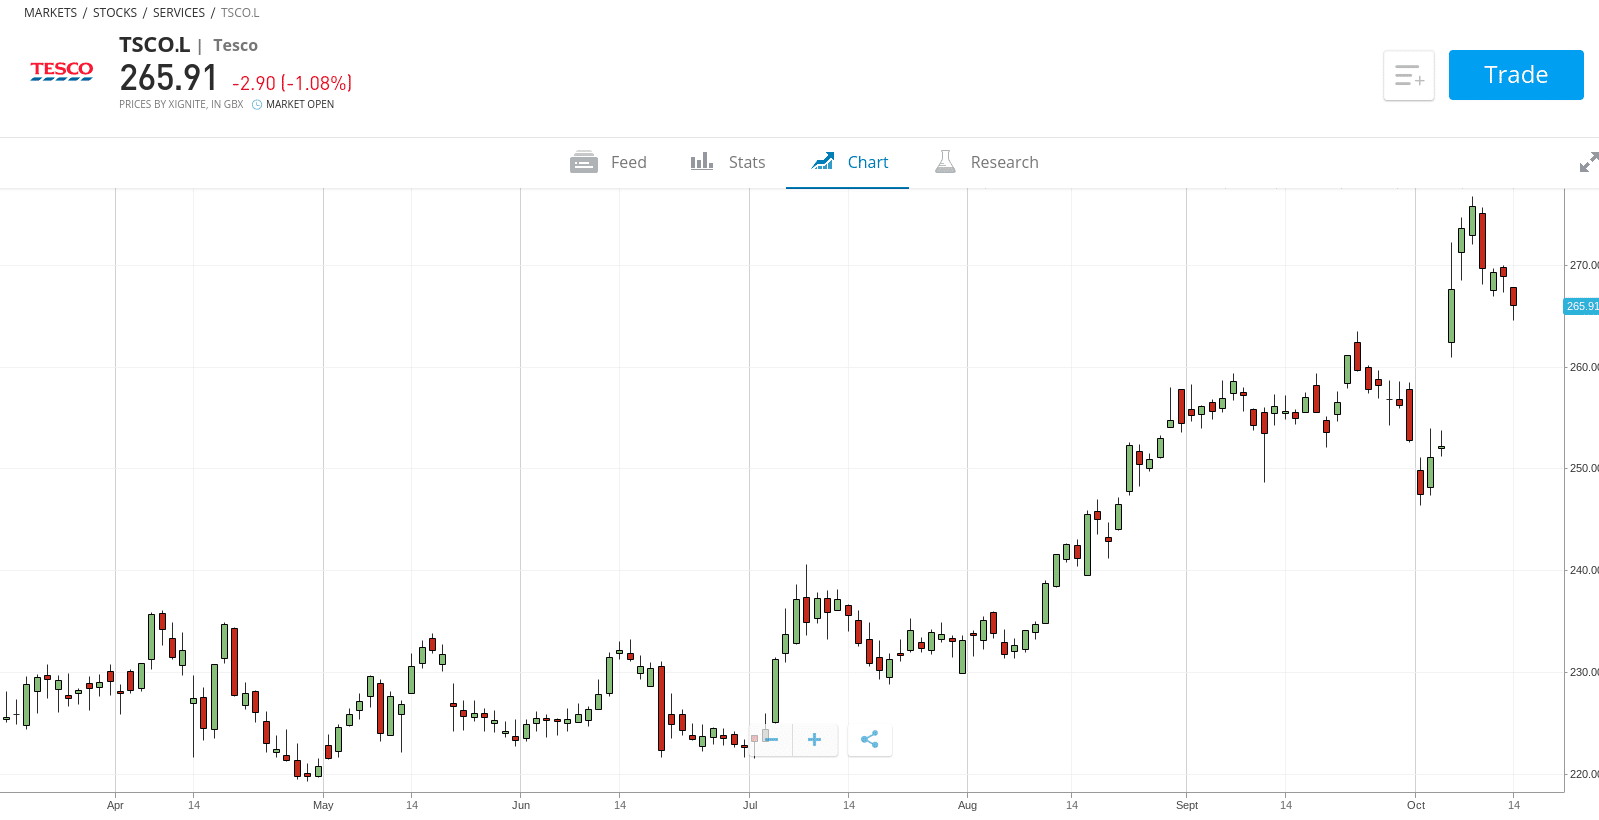Viewport: 1599px width, 820px height.
Task: Click the Jul label on time axis
Action: [x=750, y=805]
